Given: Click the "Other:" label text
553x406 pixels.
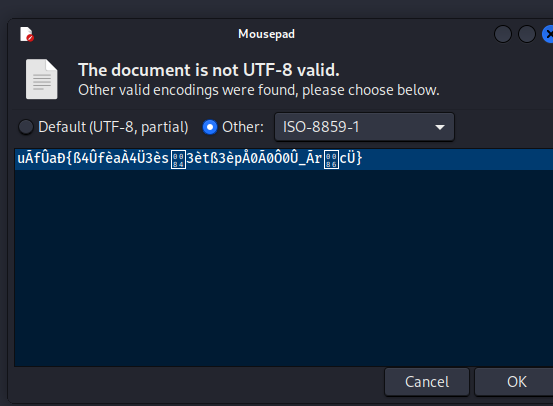Looking at the screenshot, I should [x=243, y=127].
